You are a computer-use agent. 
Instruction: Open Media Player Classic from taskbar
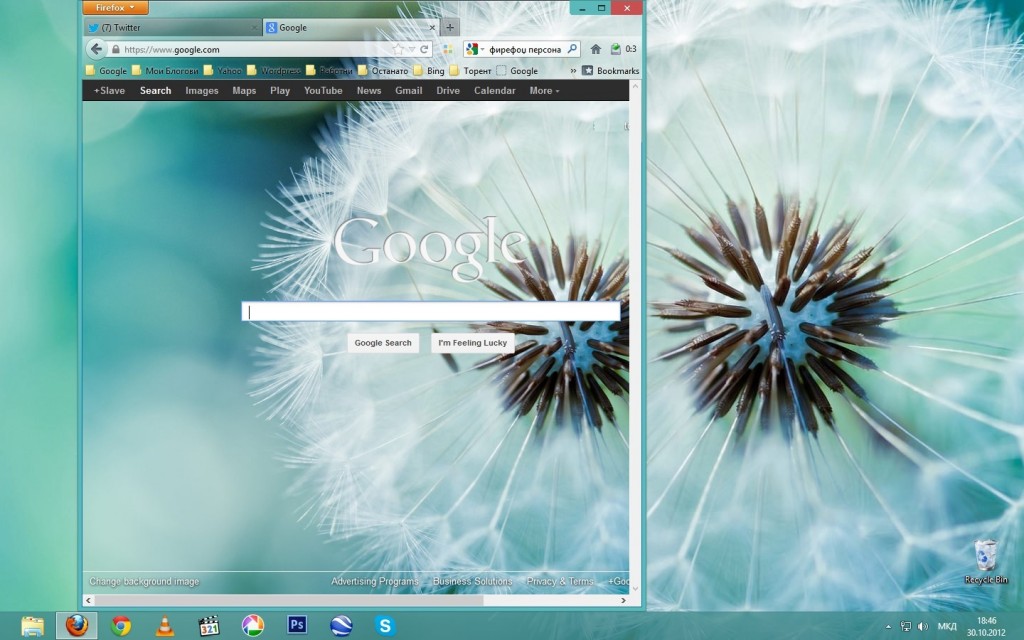(x=209, y=626)
